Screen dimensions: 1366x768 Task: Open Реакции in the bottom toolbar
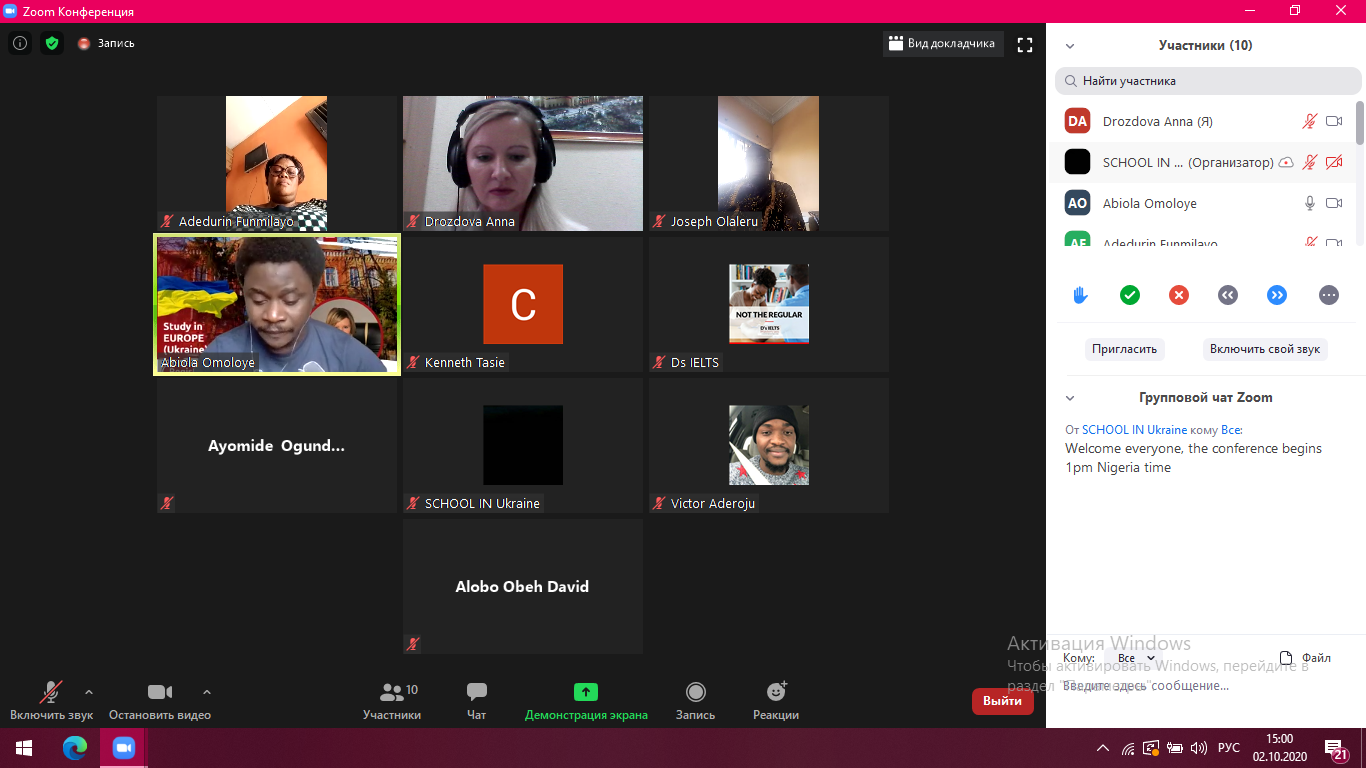776,699
